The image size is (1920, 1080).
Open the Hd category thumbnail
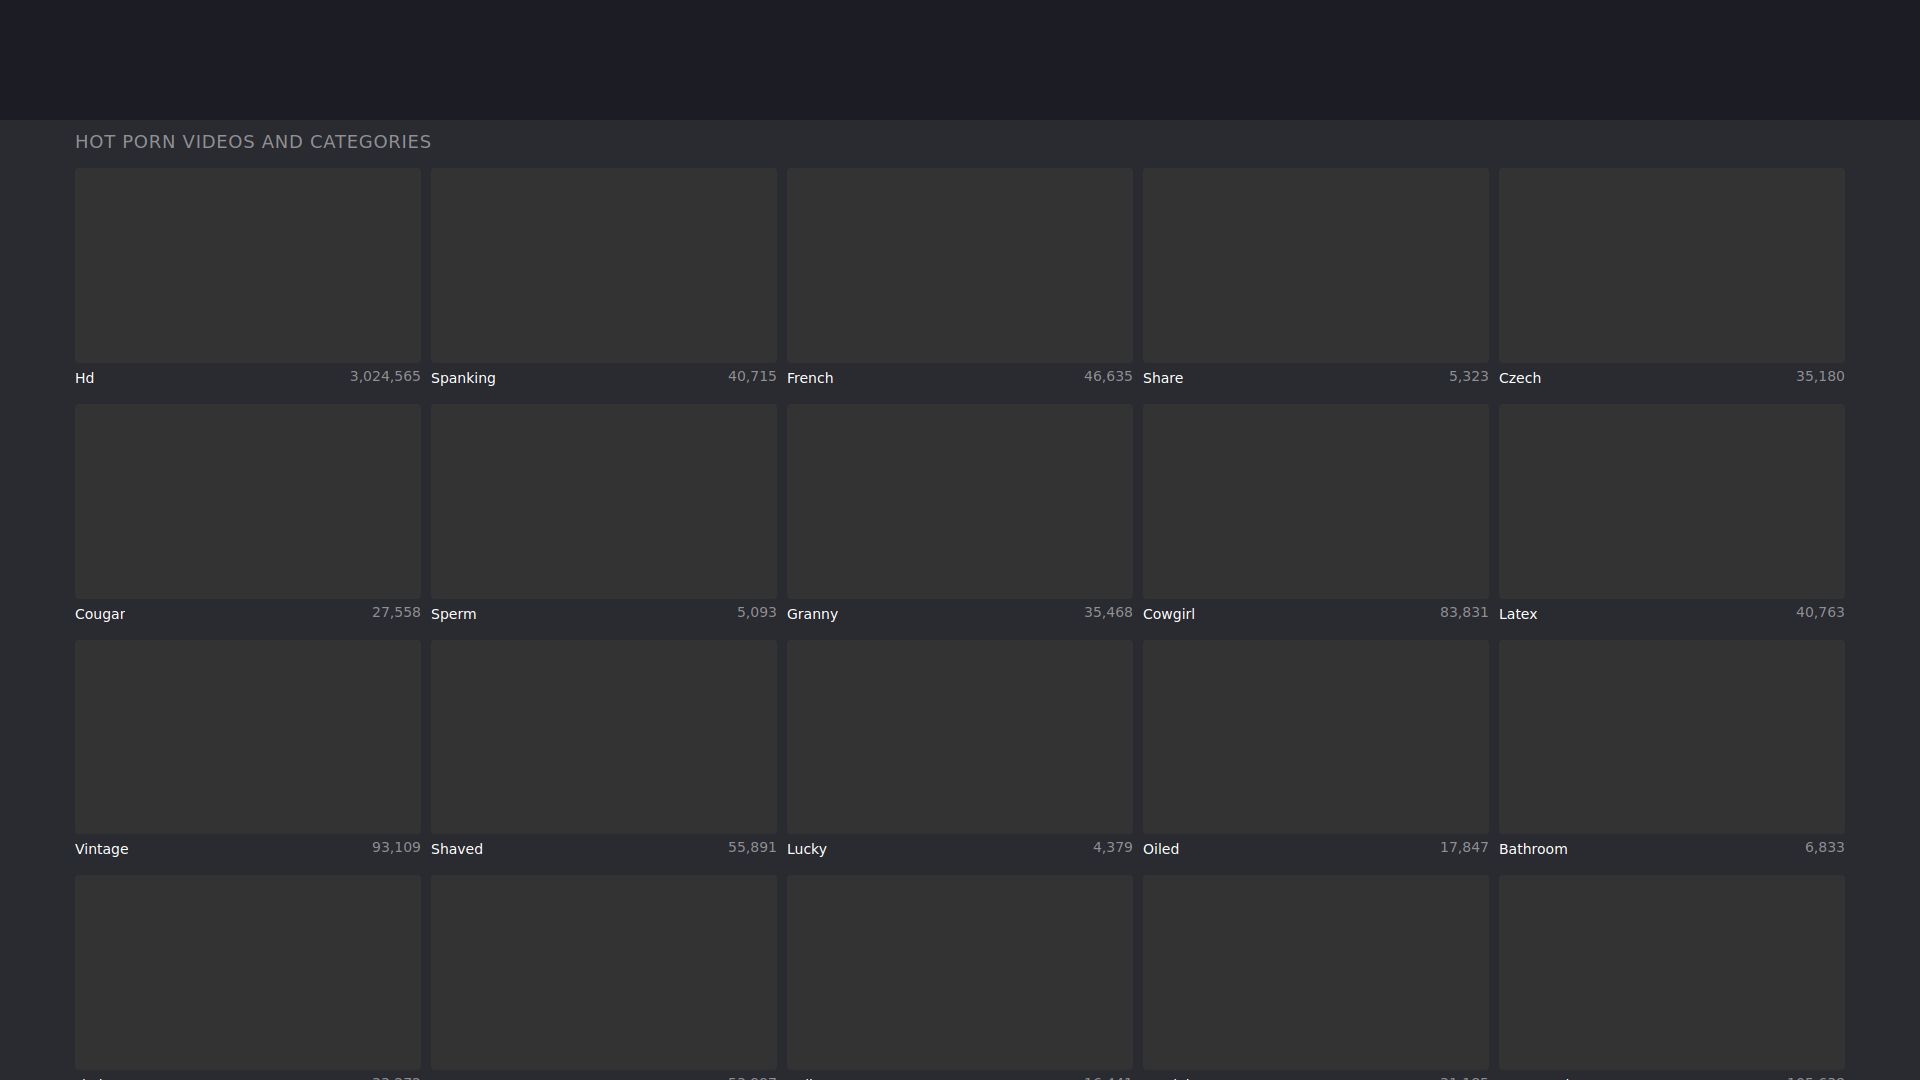tap(247, 265)
